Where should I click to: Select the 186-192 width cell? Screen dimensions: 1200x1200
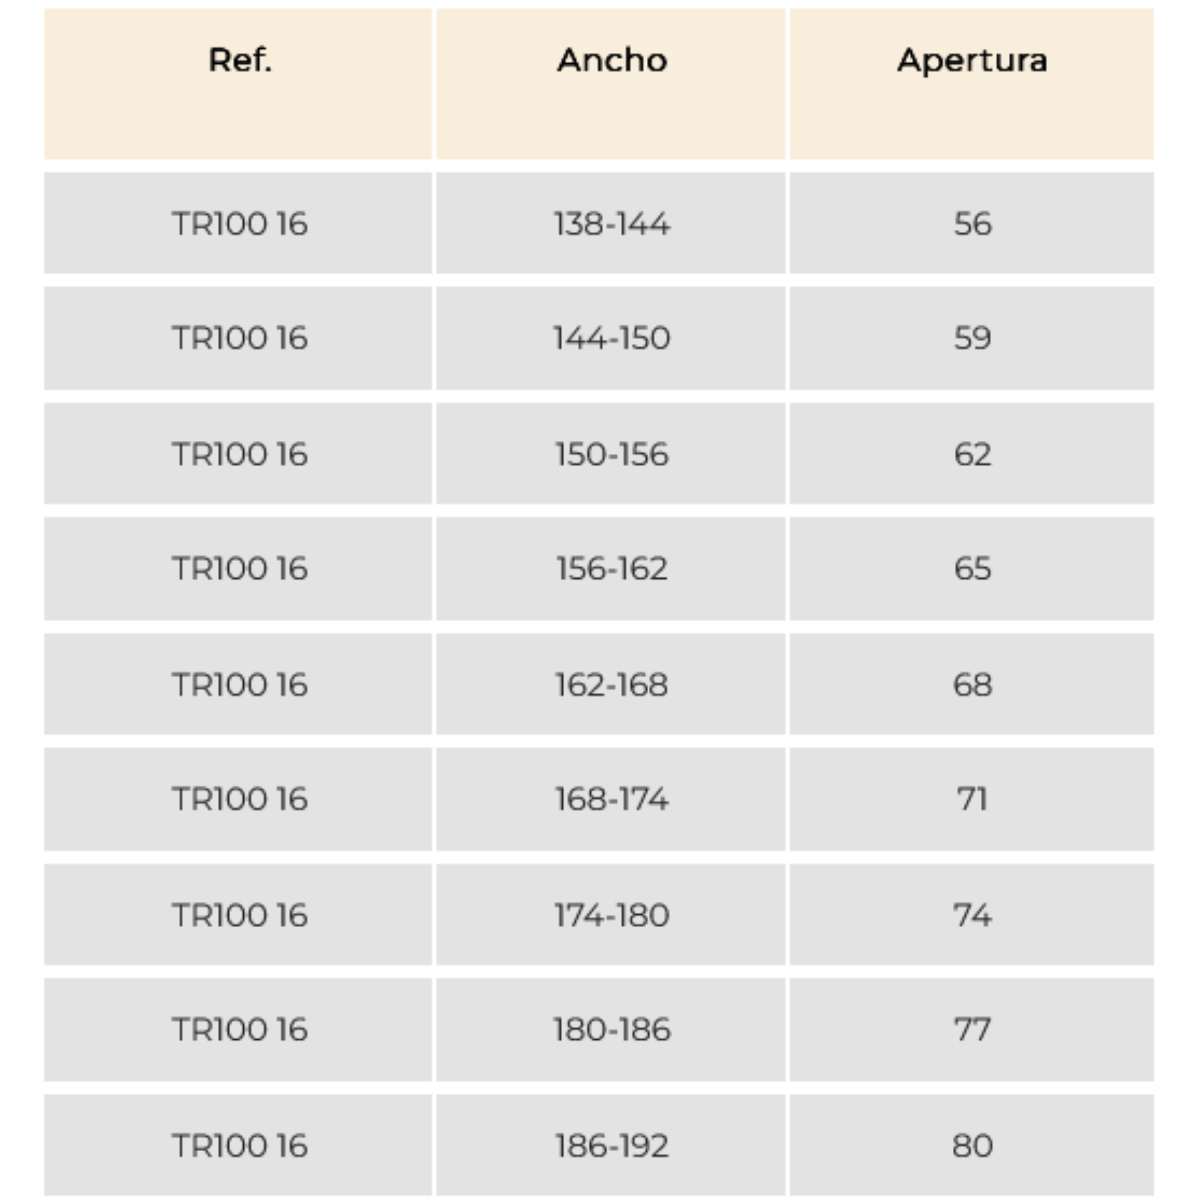pos(611,1145)
